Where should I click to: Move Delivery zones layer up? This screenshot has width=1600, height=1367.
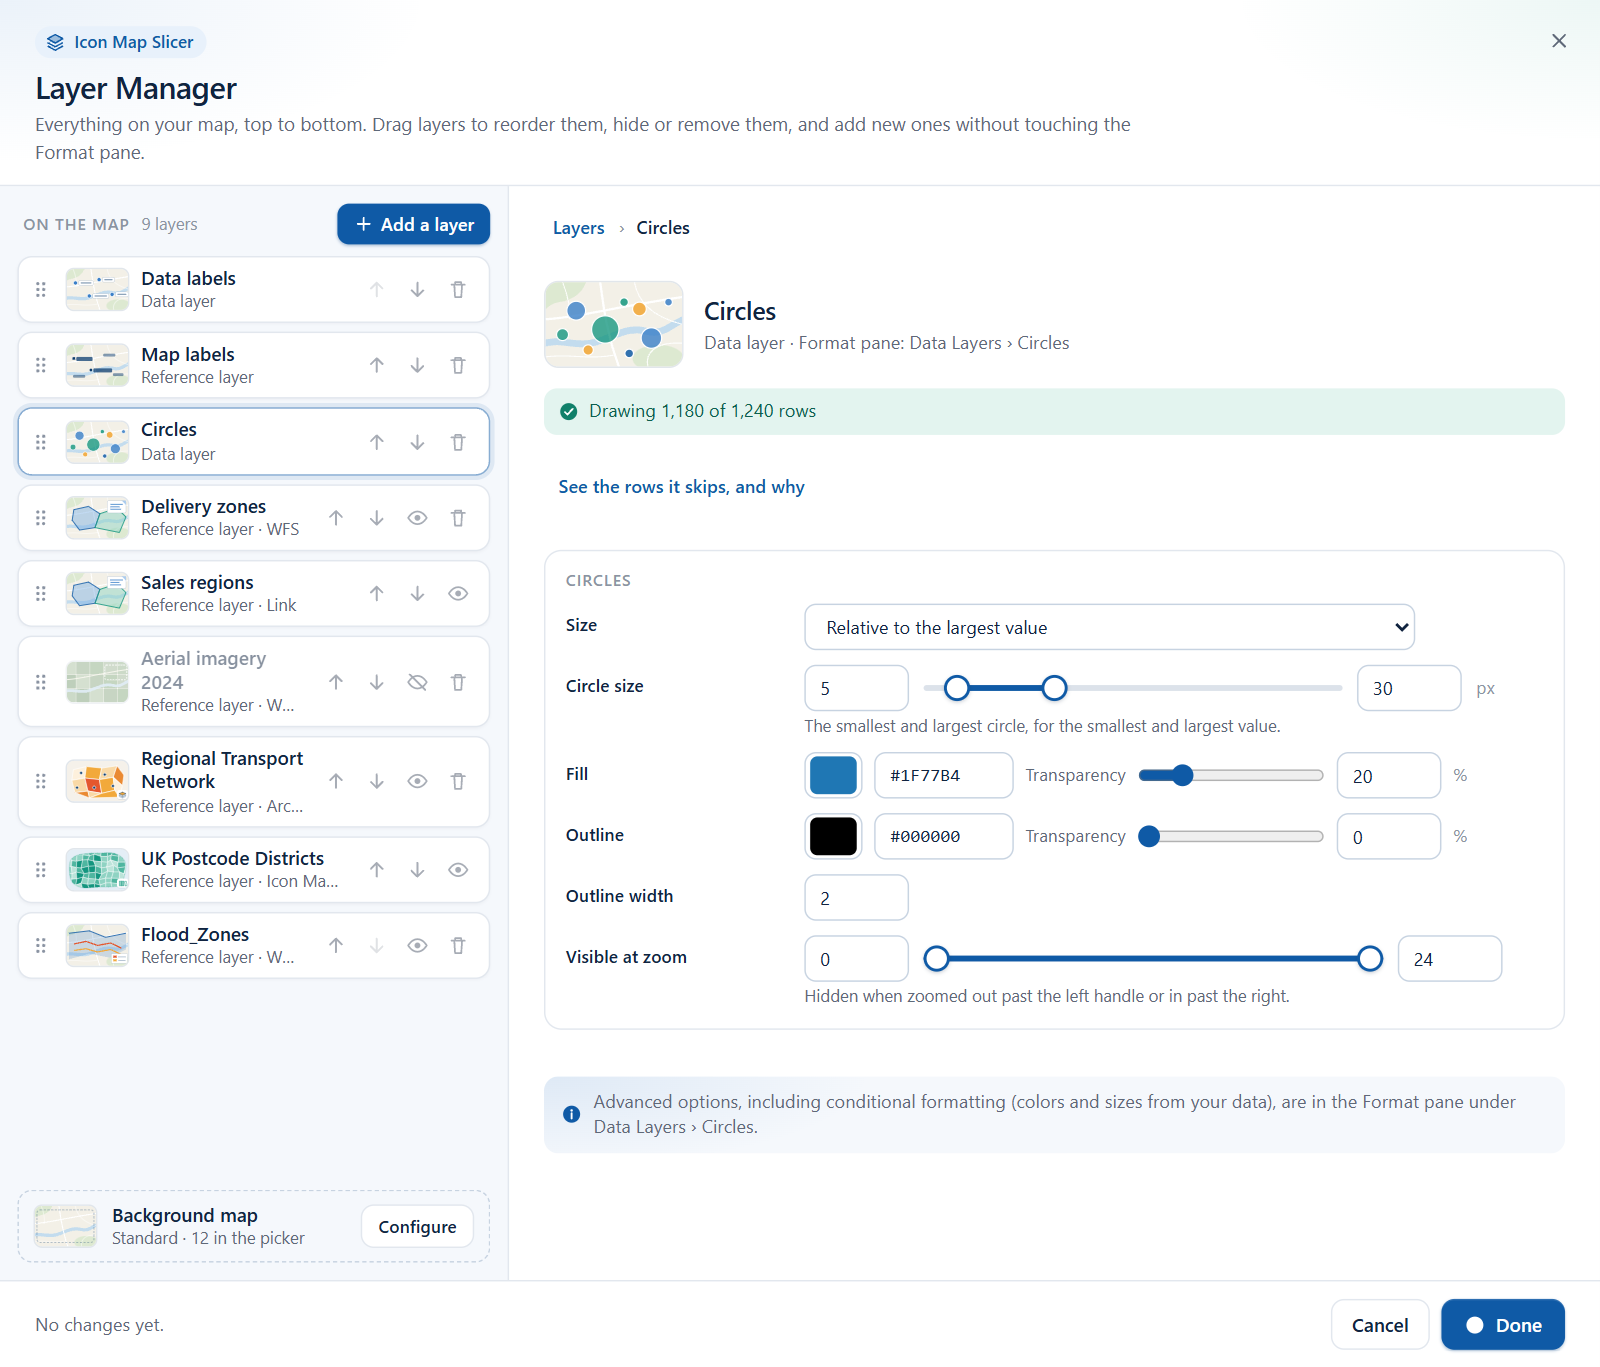click(336, 518)
